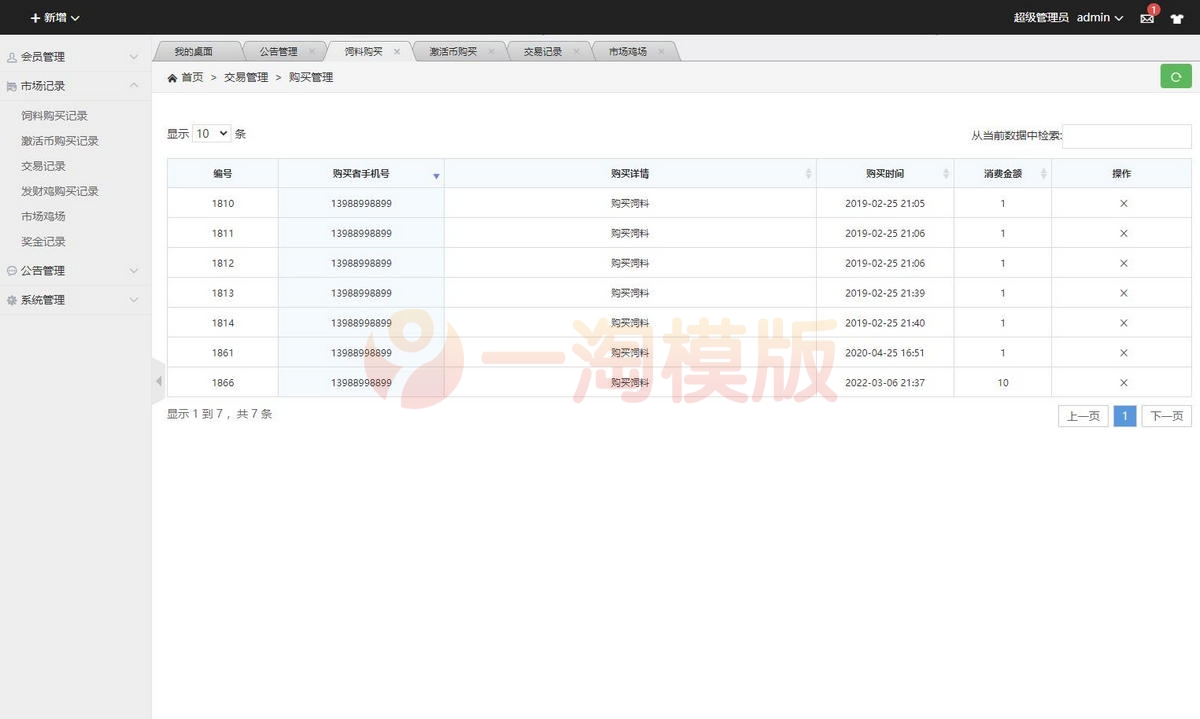Image resolution: width=1200 pixels, height=719 pixels.
Task: Select the 饲料购买 tab
Action: pyautogui.click(x=364, y=51)
